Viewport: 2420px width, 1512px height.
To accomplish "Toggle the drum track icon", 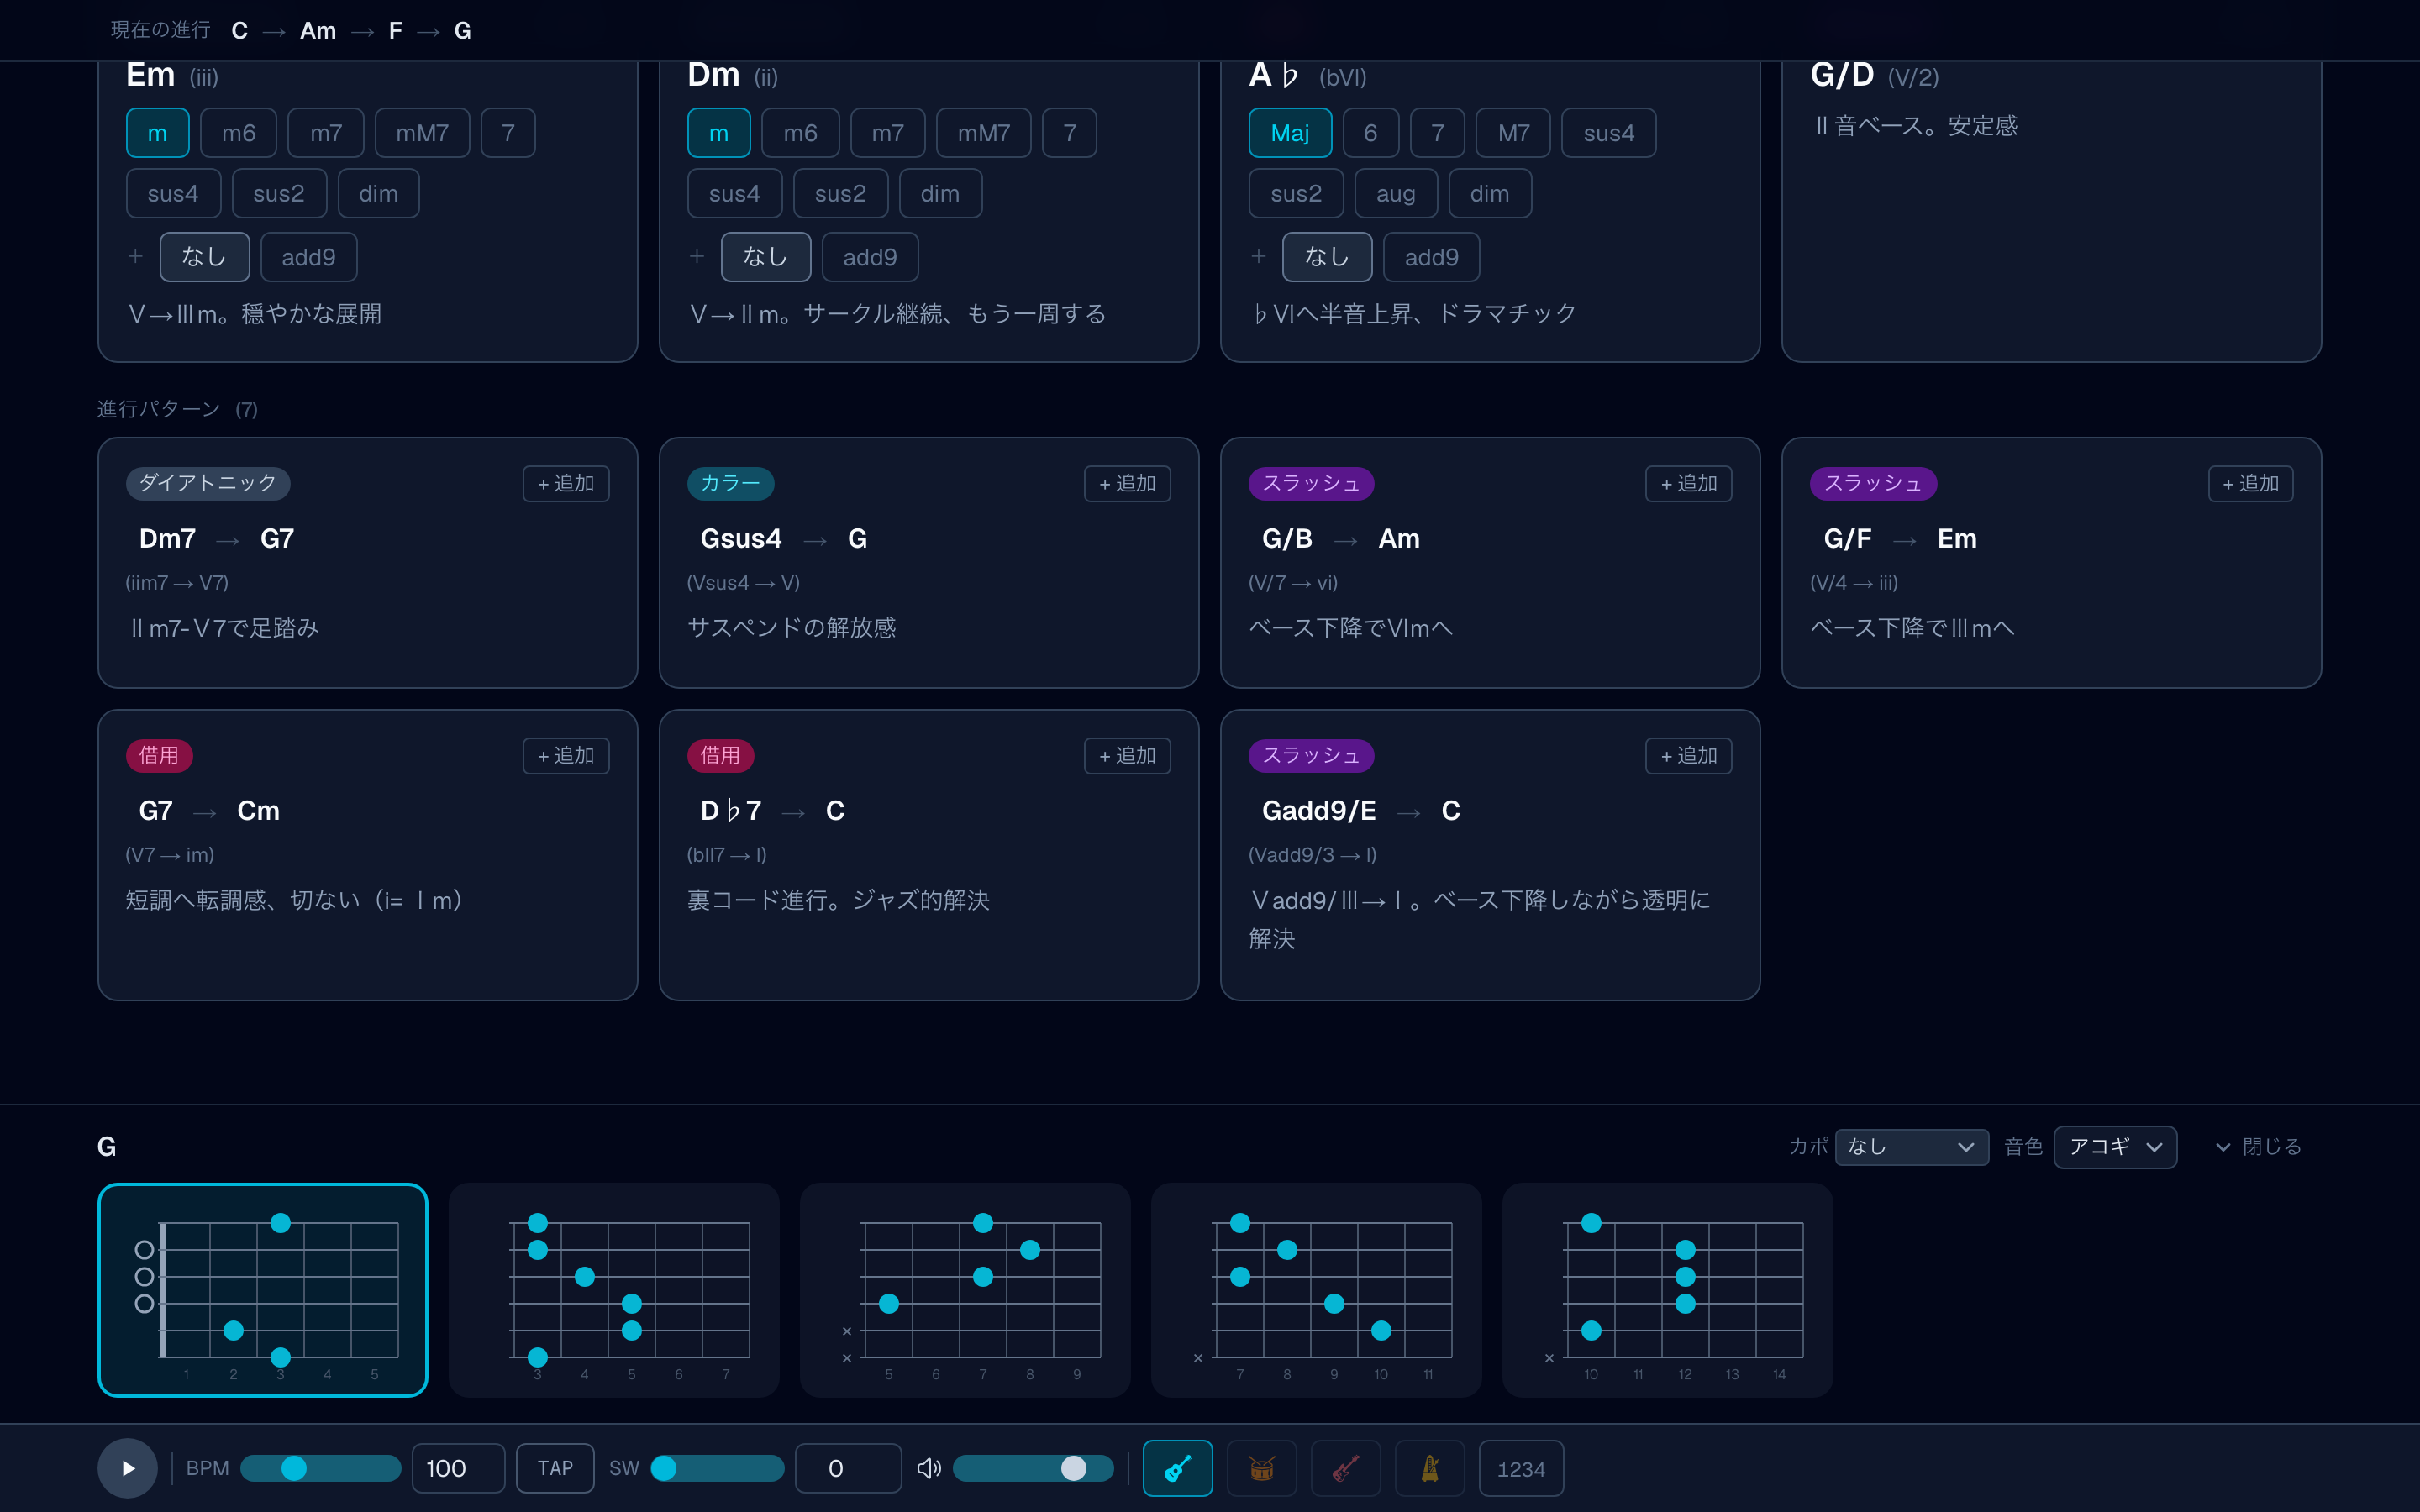I will click(1261, 1467).
